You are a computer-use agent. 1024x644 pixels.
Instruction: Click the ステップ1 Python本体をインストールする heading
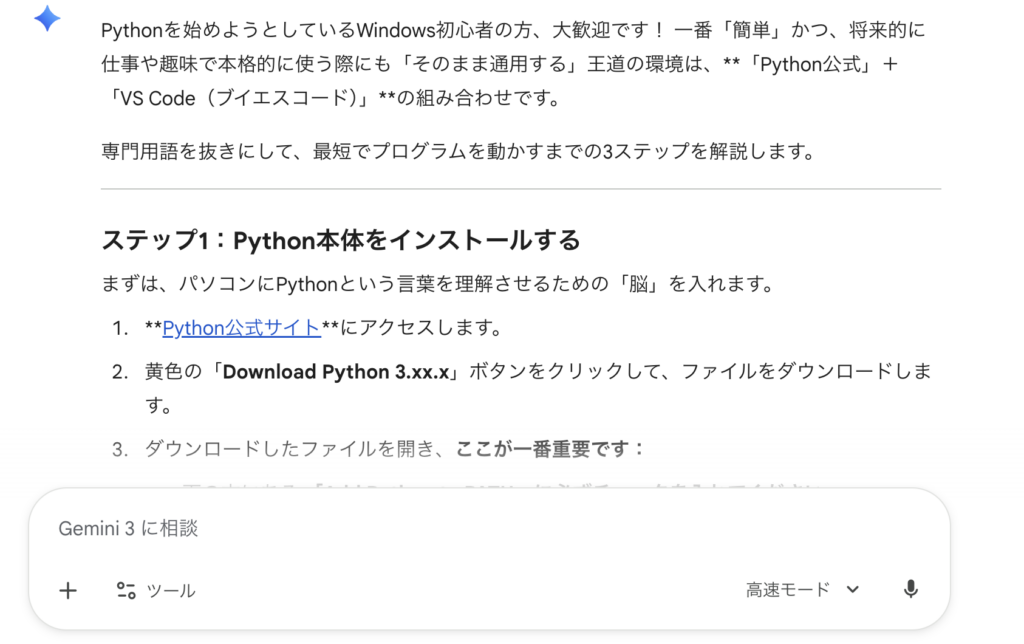(x=340, y=241)
